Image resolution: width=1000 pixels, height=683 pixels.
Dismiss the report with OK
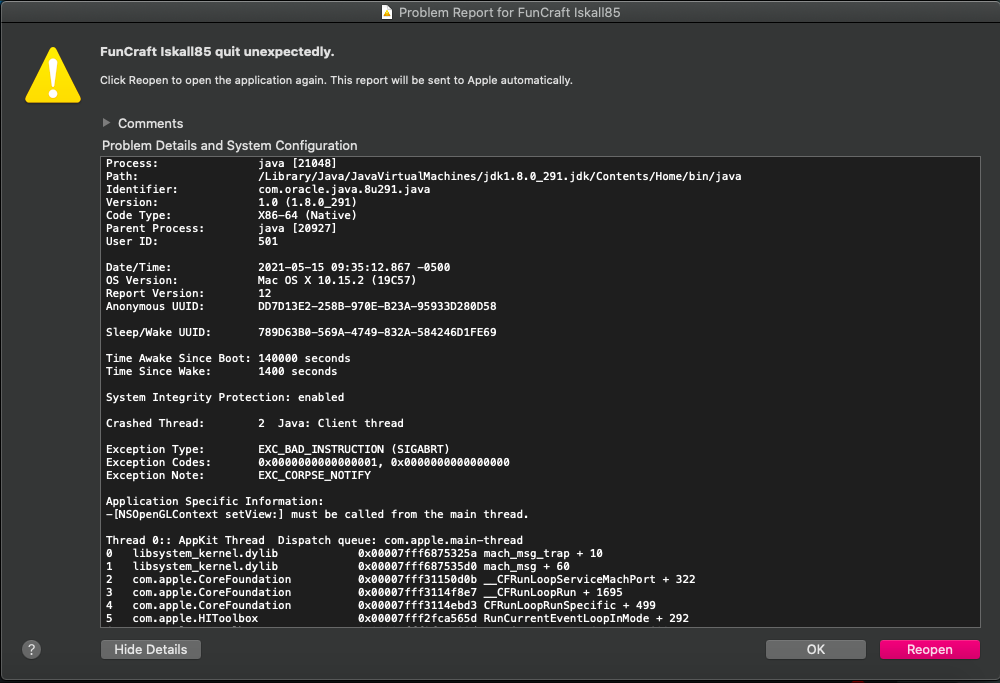(x=816, y=649)
